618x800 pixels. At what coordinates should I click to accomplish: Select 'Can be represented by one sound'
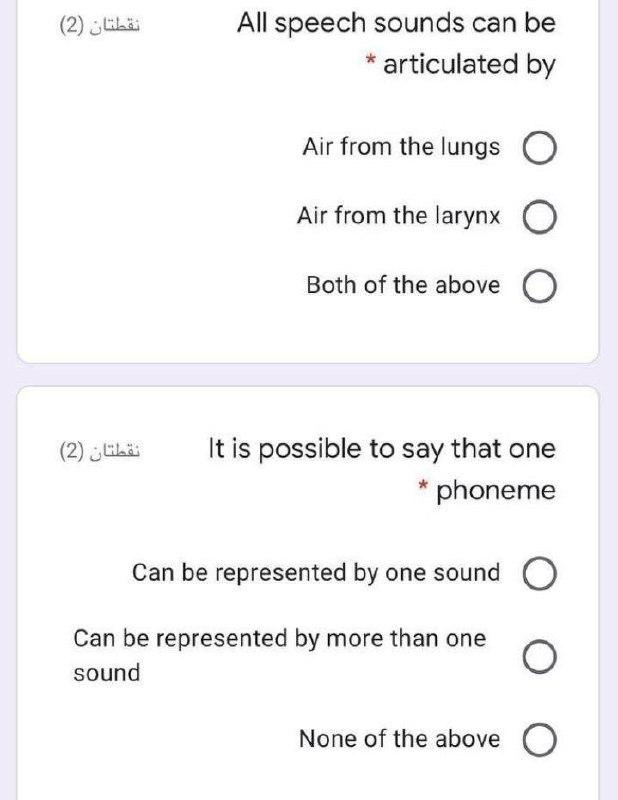[542, 572]
